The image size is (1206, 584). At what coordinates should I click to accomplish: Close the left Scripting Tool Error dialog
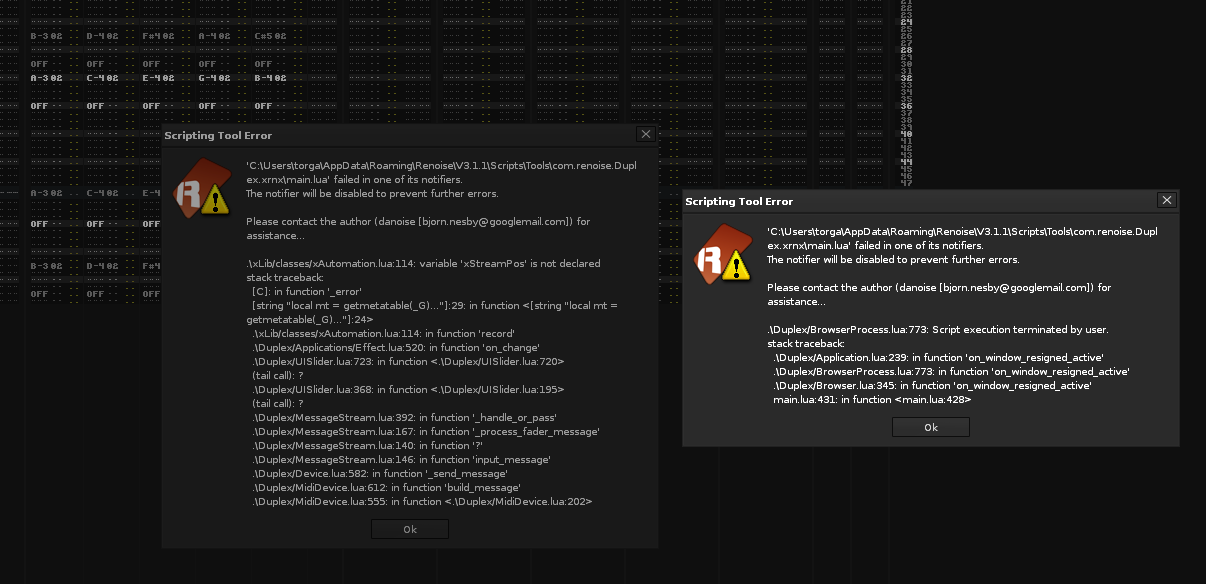(x=646, y=134)
